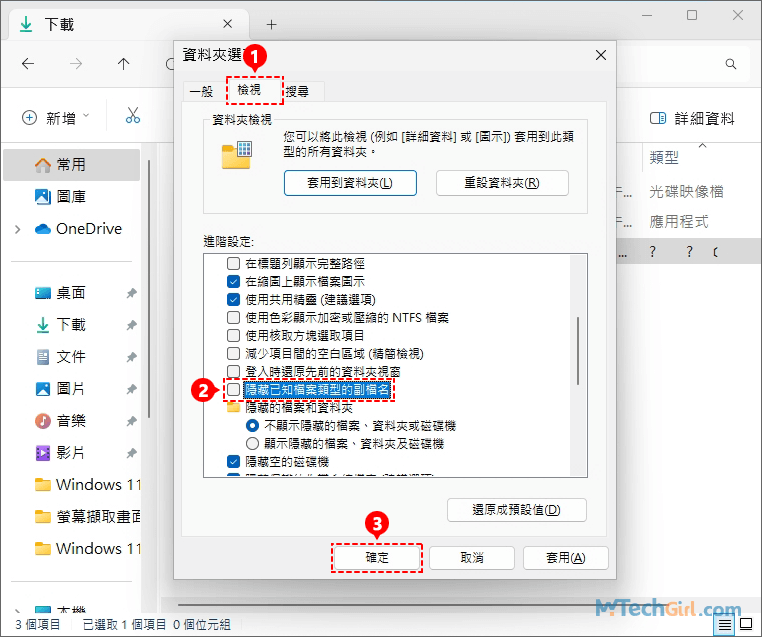
Task: Click the search magnifier icon
Action: click(730, 64)
